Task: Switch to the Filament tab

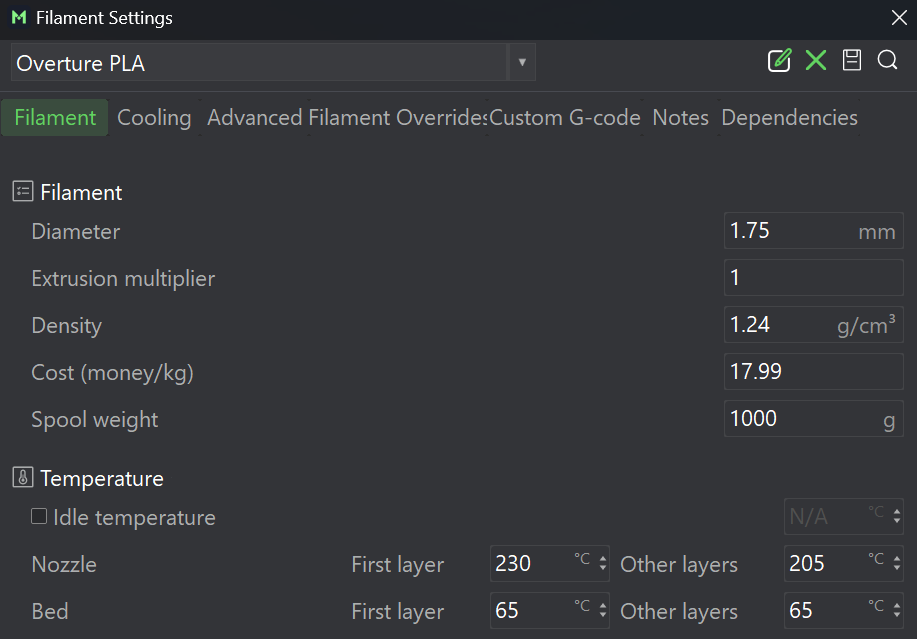Action: pyautogui.click(x=55, y=118)
